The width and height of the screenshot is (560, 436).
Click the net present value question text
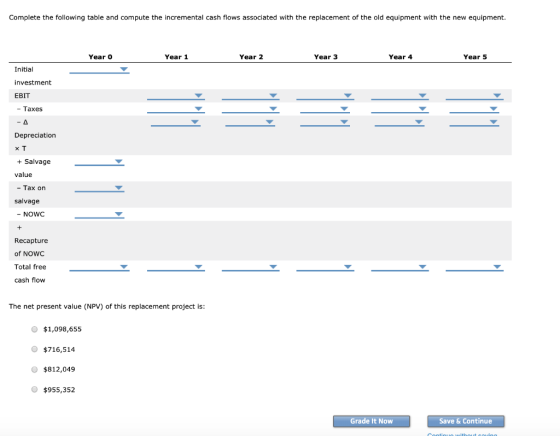(x=107, y=306)
